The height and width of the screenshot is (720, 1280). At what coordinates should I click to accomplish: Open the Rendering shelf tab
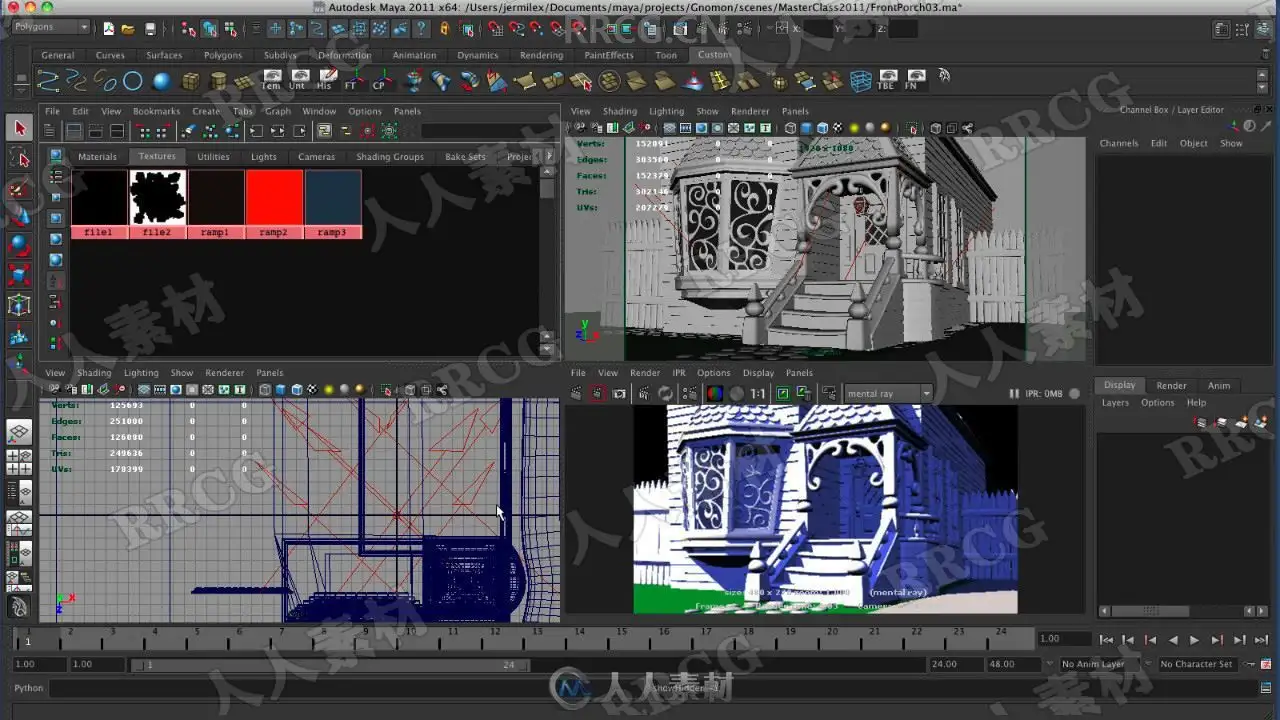tap(541, 55)
